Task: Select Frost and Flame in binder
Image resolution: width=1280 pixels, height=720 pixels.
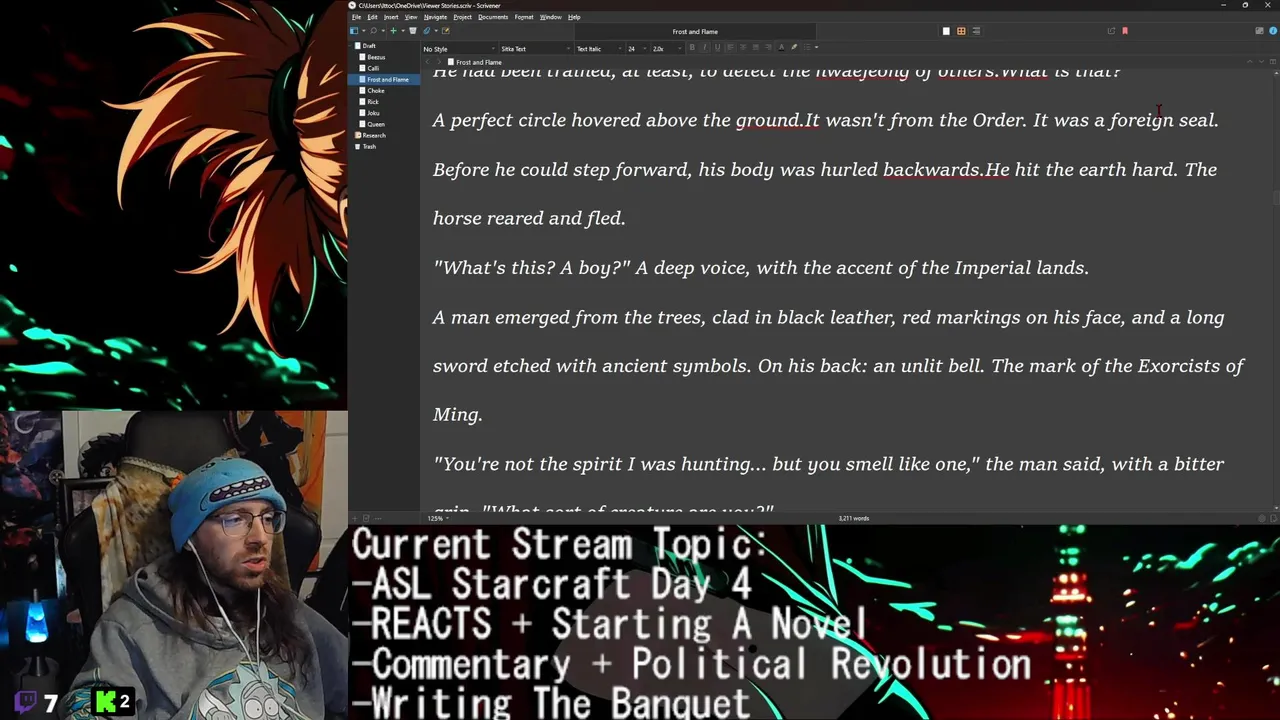Action: [387, 79]
